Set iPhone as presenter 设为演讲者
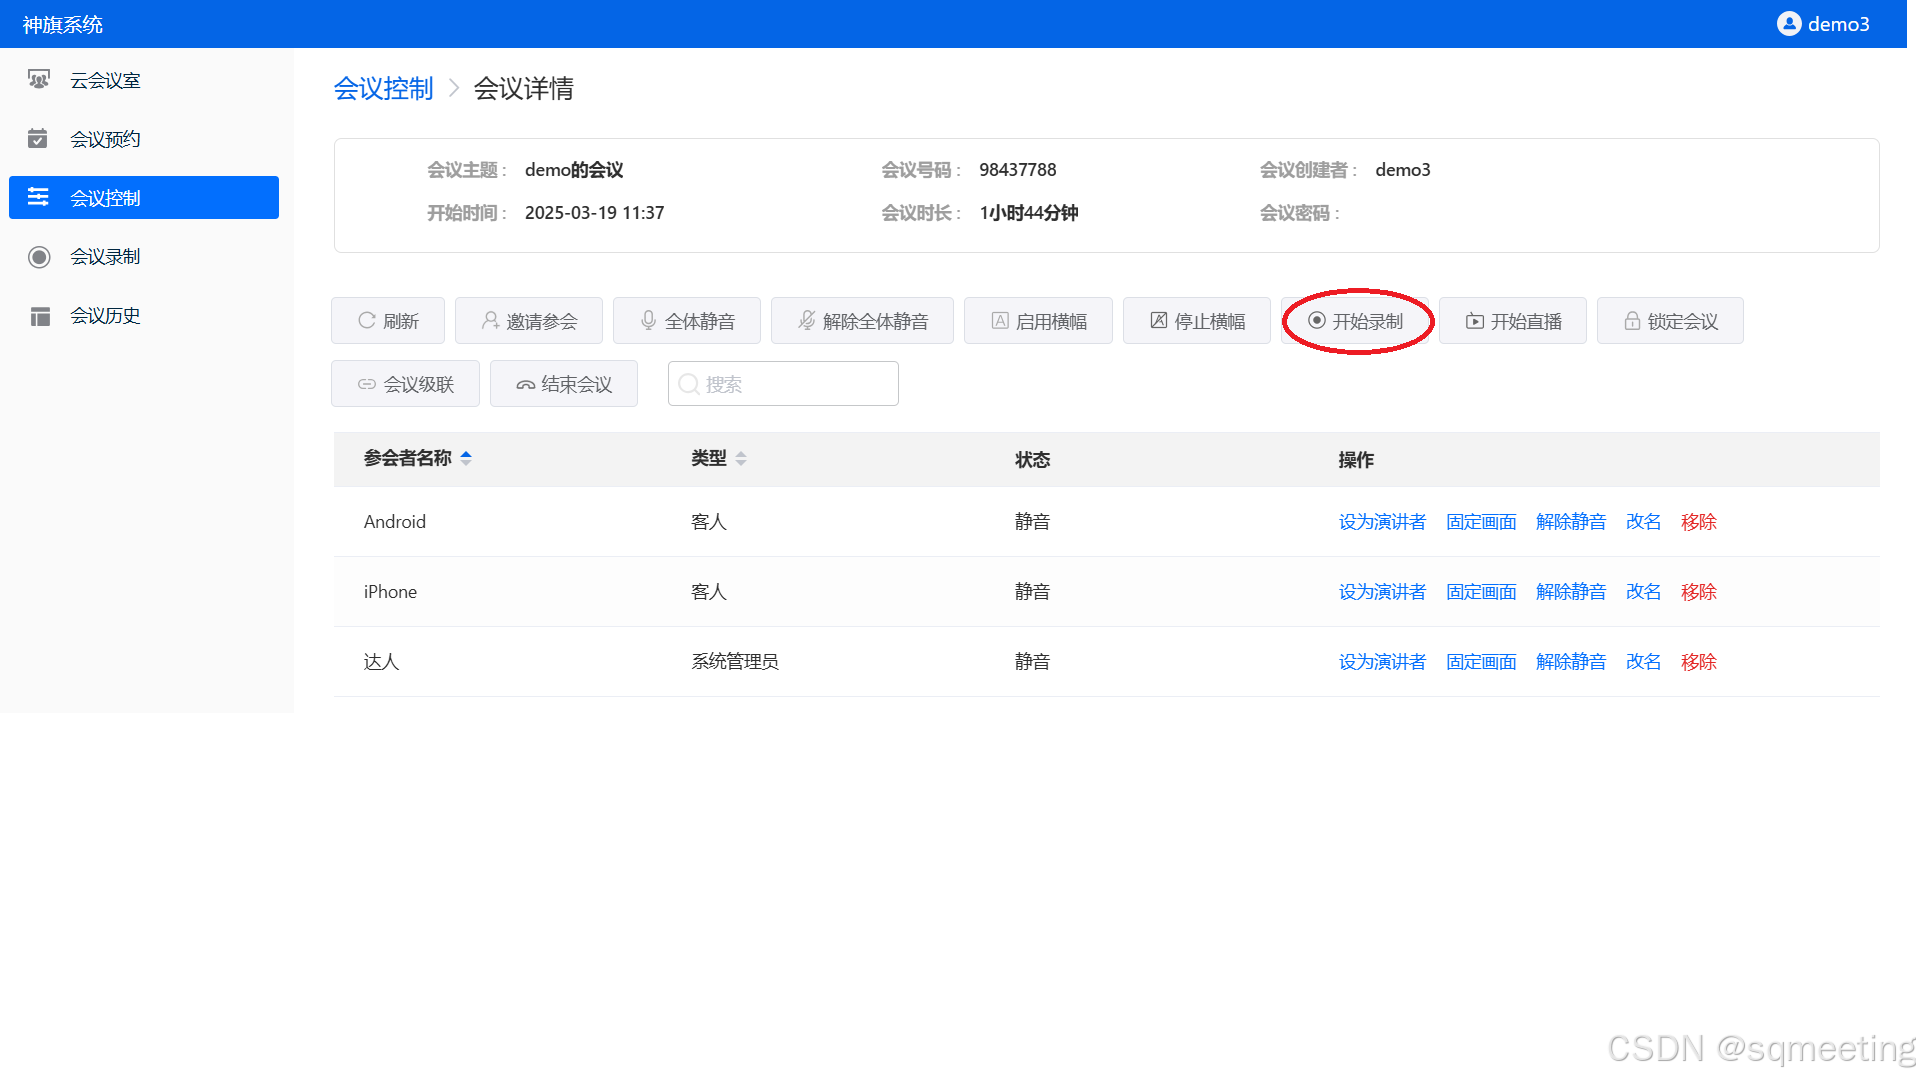Image resolution: width=1920 pixels, height=1080 pixels. coord(1382,592)
